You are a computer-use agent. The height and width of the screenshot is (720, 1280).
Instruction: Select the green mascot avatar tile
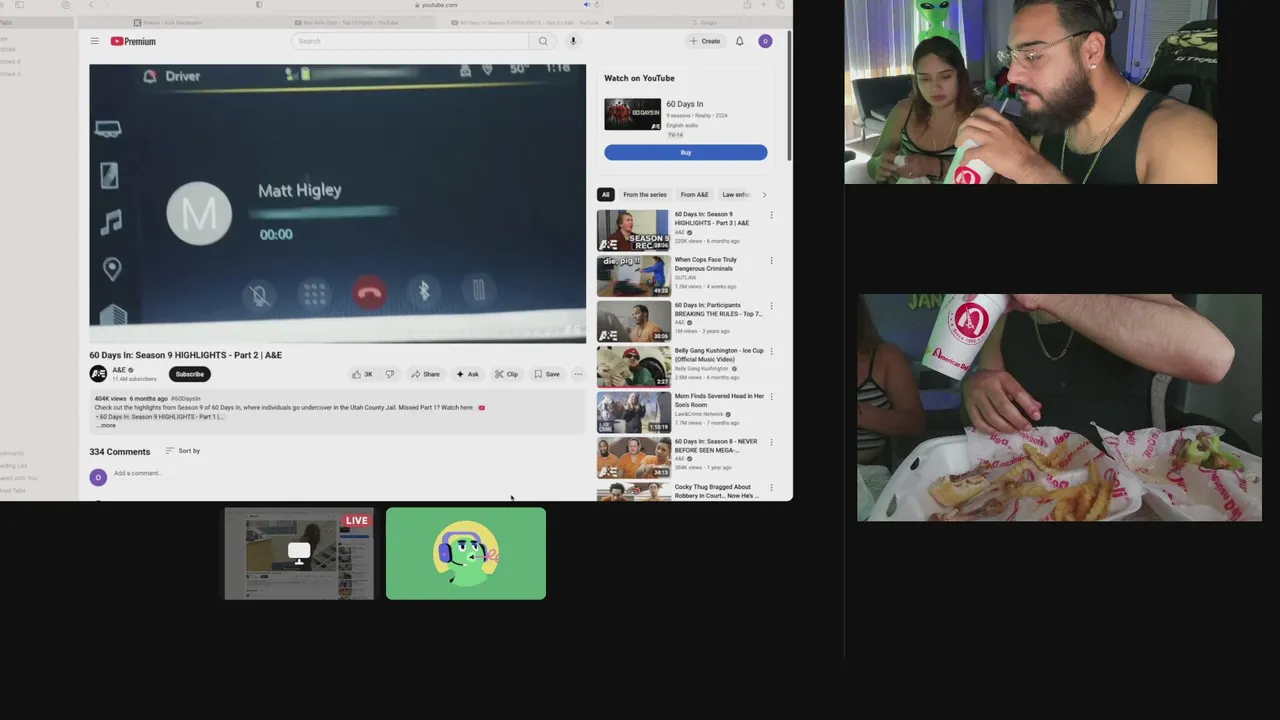[466, 554]
